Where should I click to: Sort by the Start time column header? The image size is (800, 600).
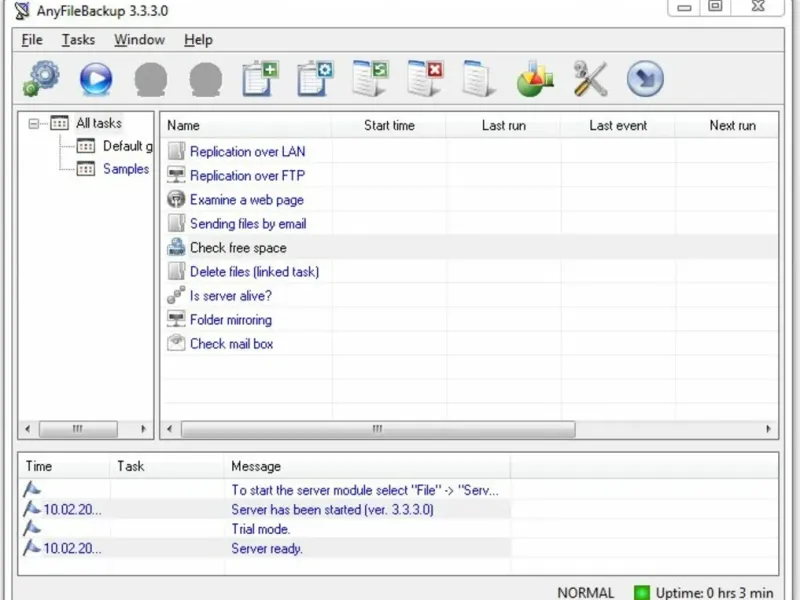[x=389, y=126]
